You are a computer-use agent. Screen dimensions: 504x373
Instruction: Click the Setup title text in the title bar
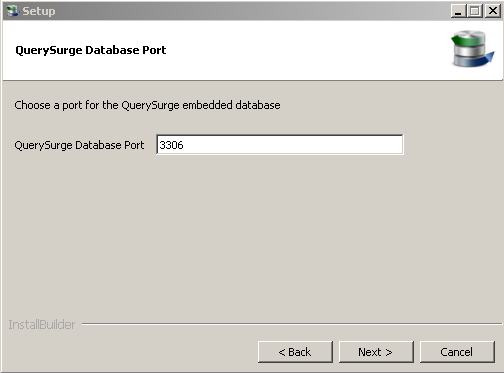pos(39,11)
